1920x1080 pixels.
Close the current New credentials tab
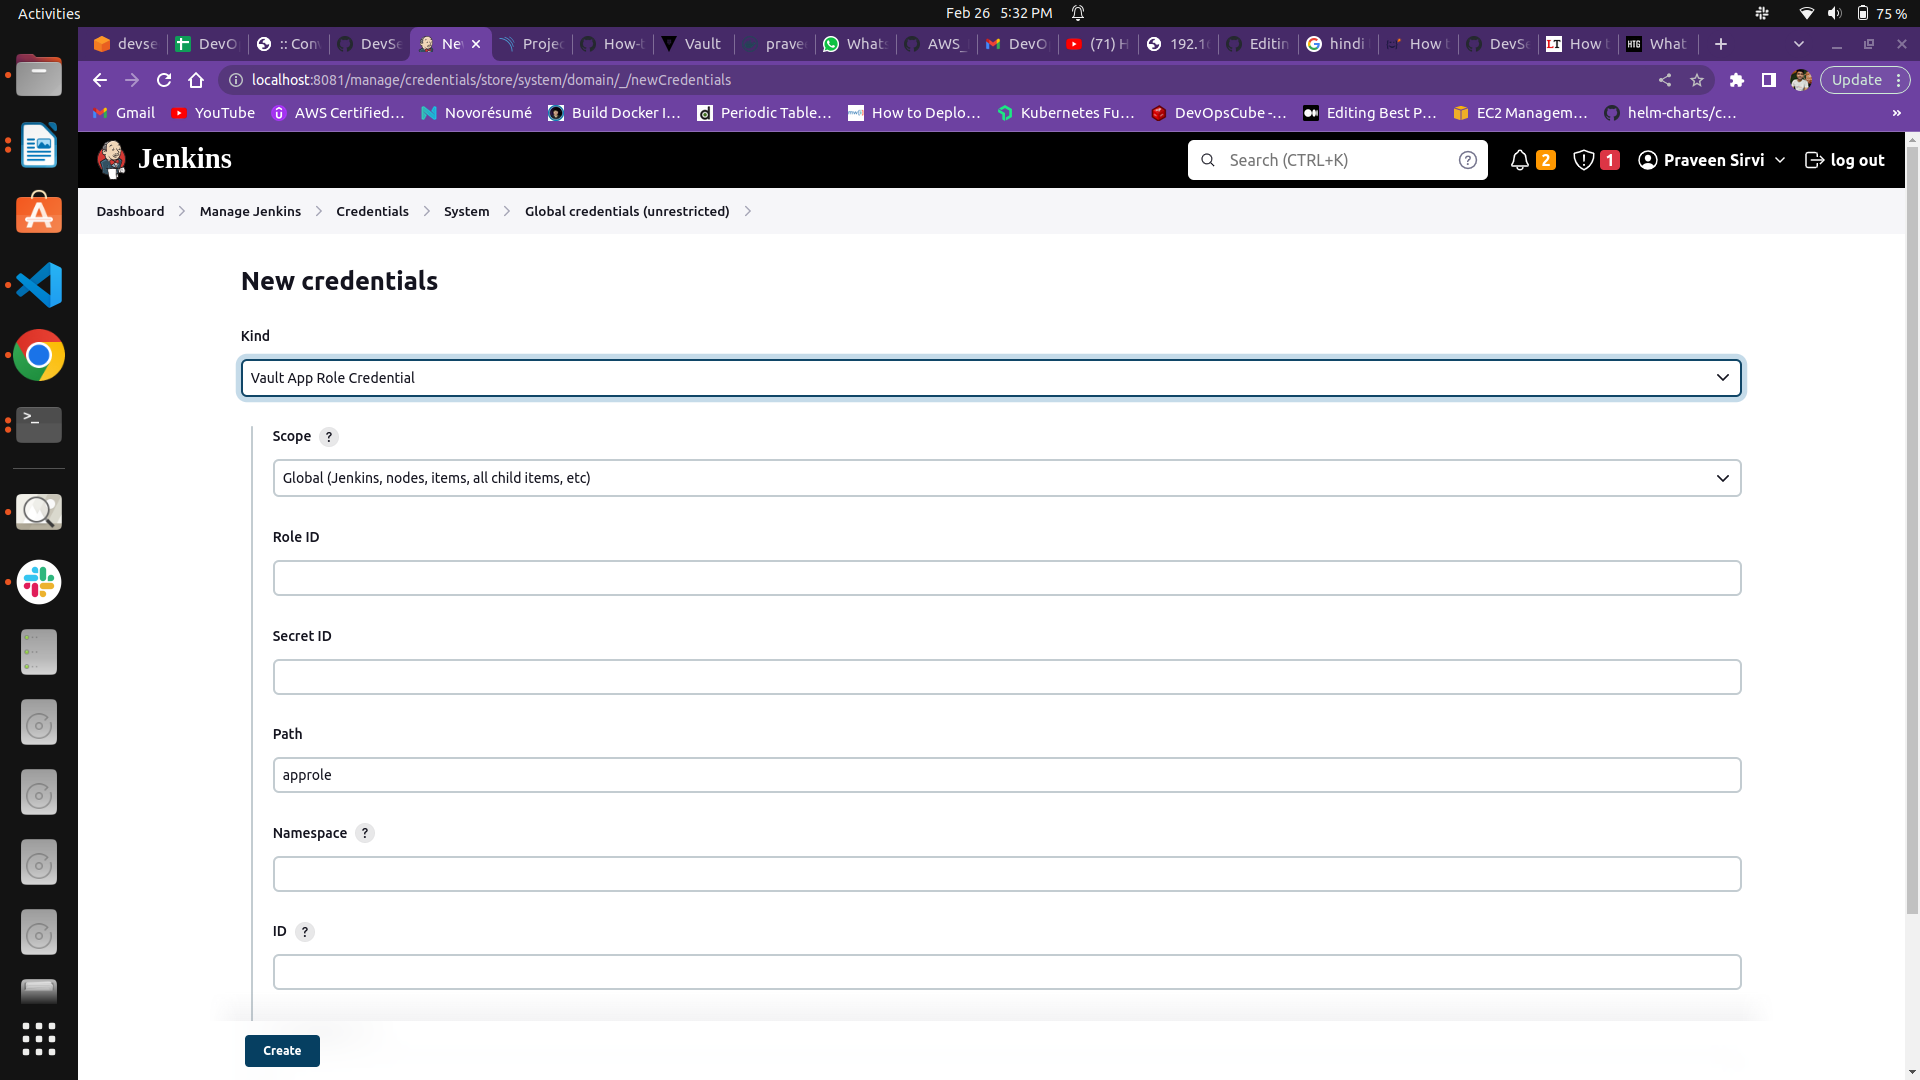click(476, 44)
